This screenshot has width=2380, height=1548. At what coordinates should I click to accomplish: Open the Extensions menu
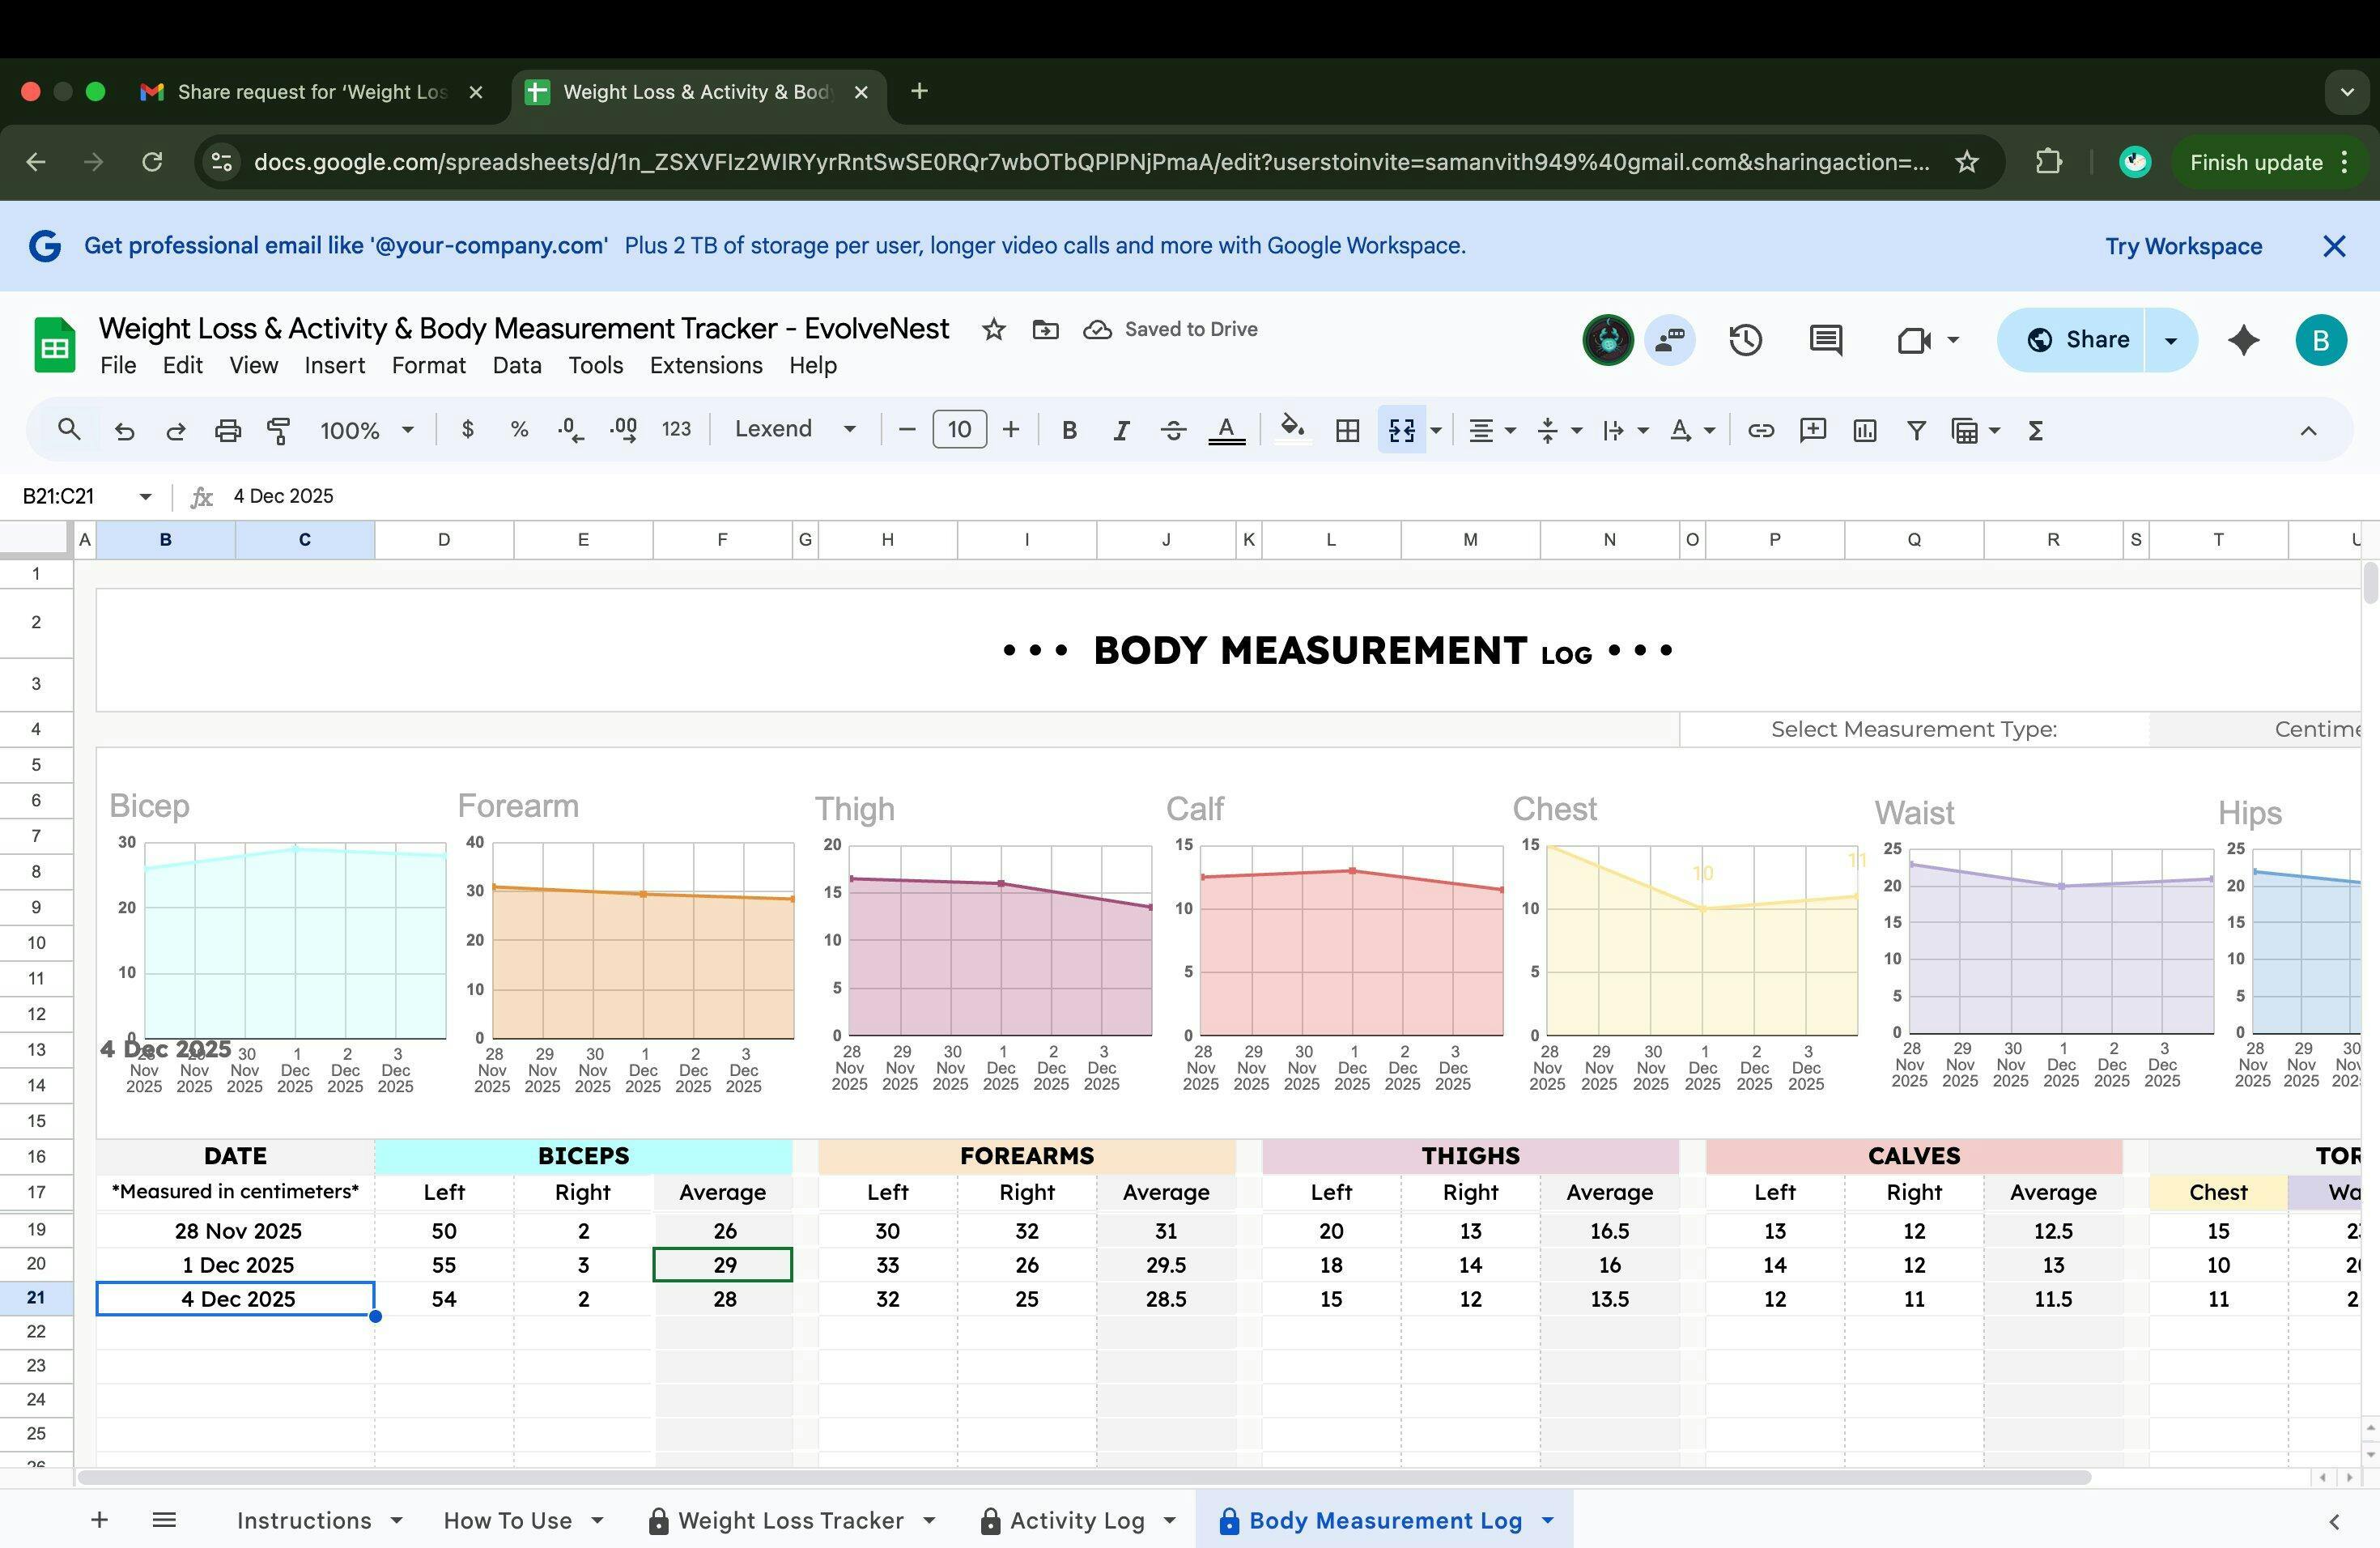(x=705, y=365)
